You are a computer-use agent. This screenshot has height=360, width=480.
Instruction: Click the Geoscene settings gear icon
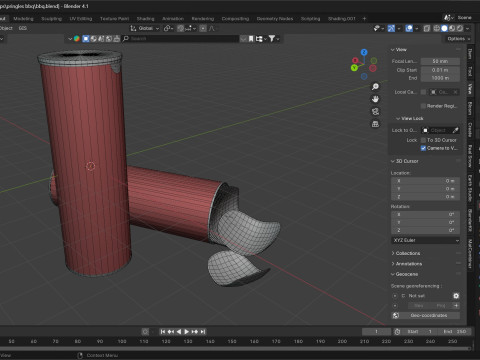pos(456,296)
